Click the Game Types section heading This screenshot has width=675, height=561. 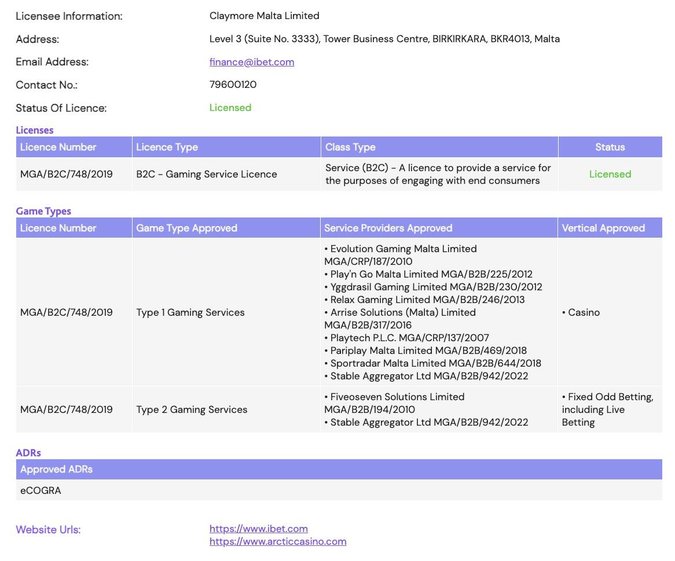tap(43, 211)
